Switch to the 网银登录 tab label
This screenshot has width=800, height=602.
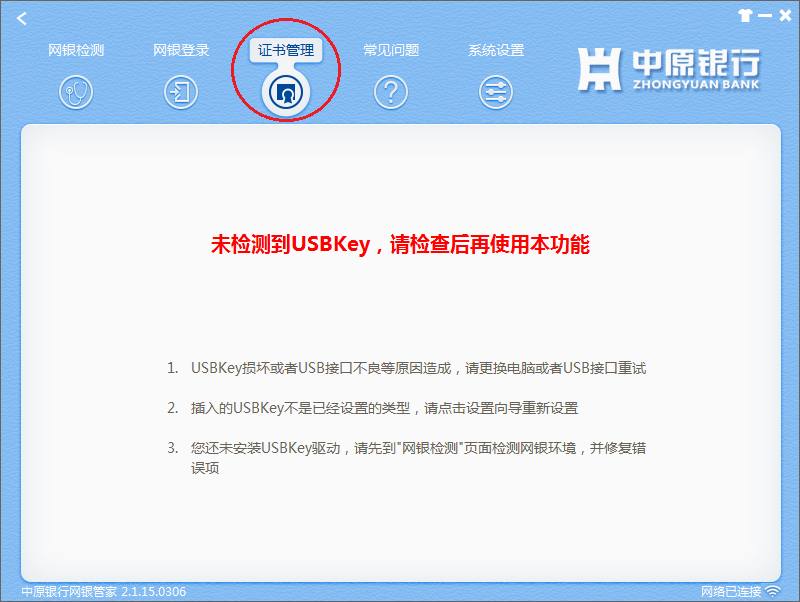(181, 50)
